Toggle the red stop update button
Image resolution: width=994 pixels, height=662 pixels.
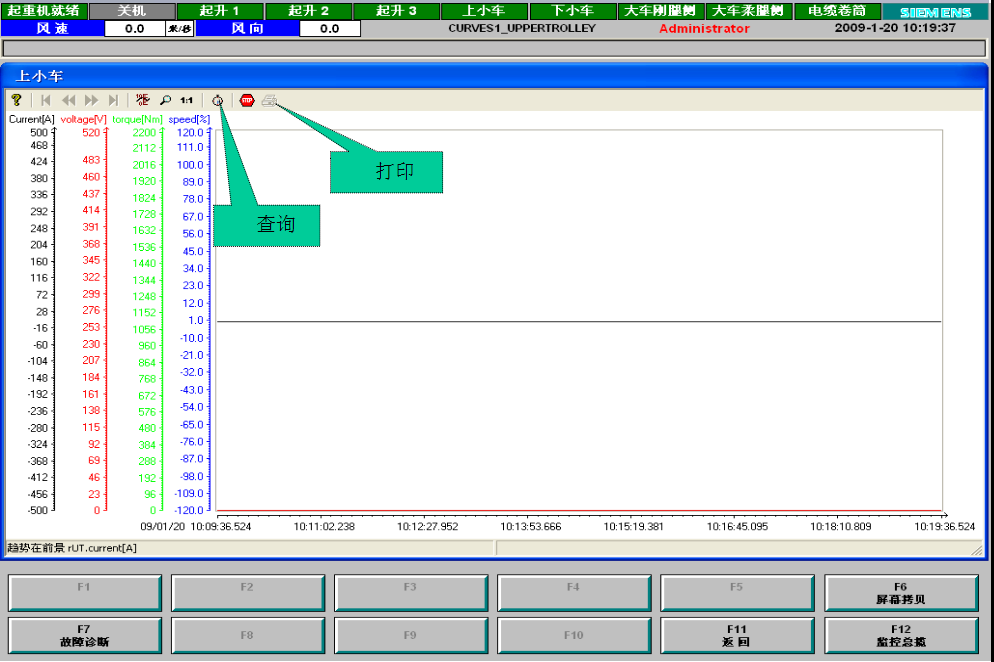247,100
